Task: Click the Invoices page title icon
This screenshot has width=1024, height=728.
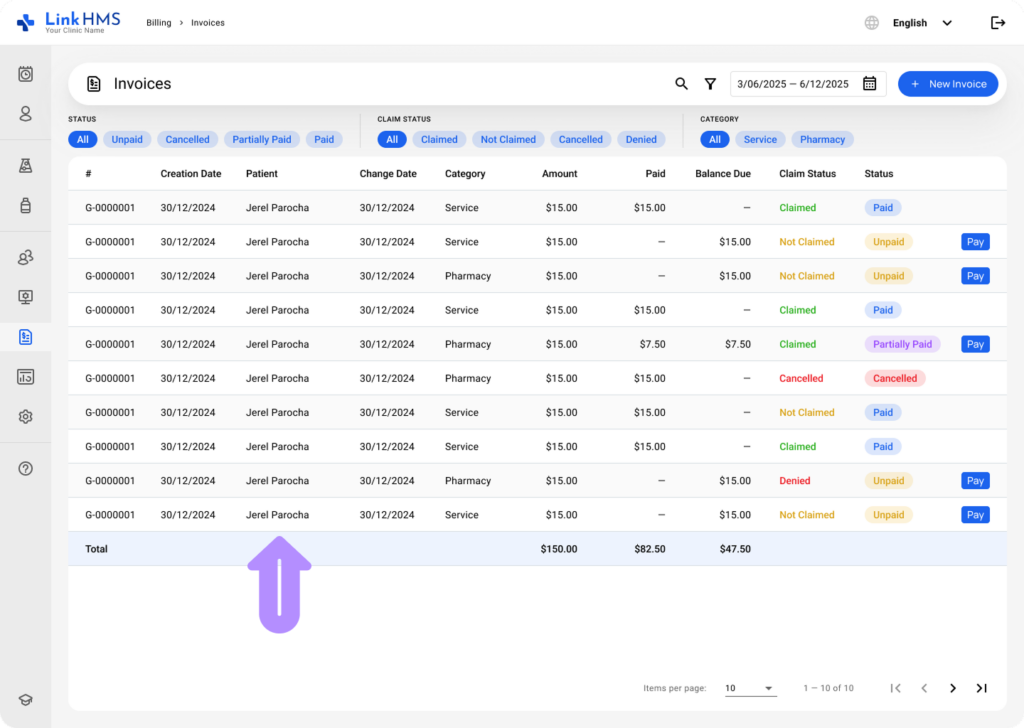Action: (x=94, y=84)
